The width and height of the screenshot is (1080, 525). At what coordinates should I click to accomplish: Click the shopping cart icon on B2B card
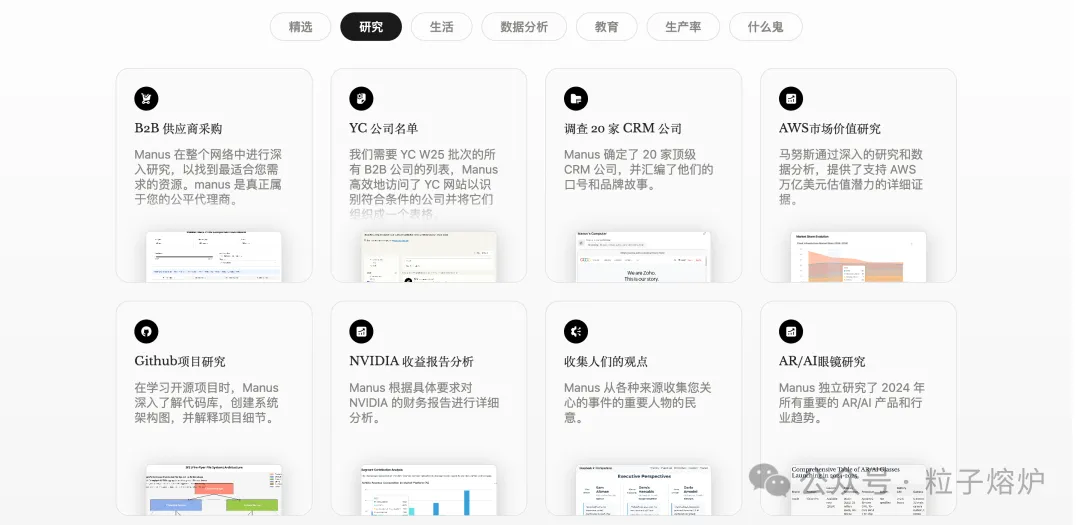tap(146, 99)
